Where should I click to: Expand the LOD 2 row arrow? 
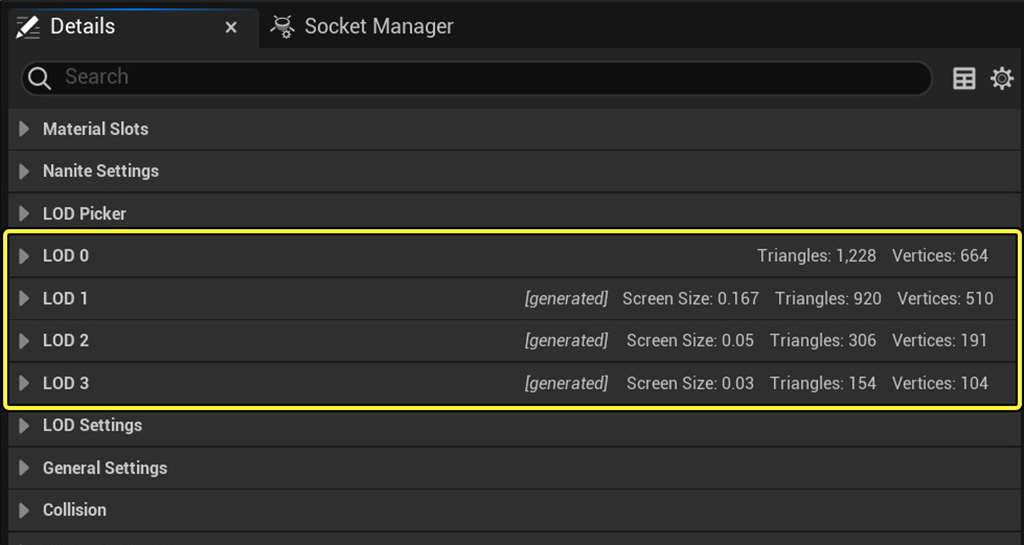click(x=24, y=341)
